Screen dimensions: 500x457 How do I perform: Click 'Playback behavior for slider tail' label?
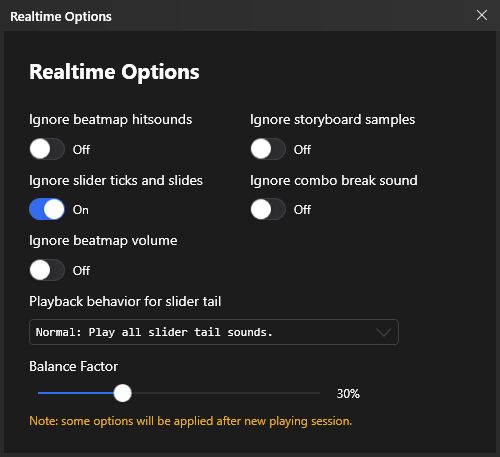click(125, 302)
